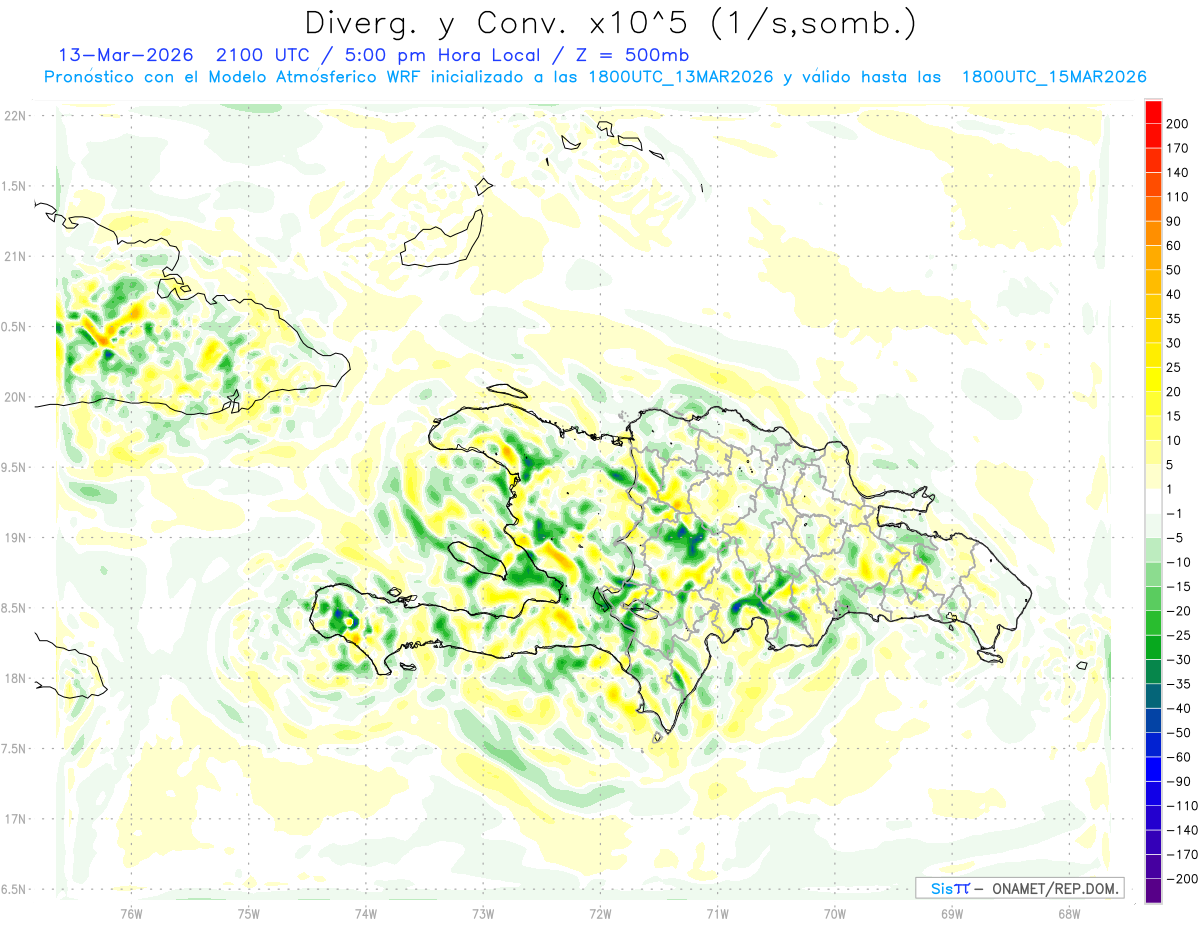Click the '74W' longitude label
The width and height of the screenshot is (1200, 927).
366,914
